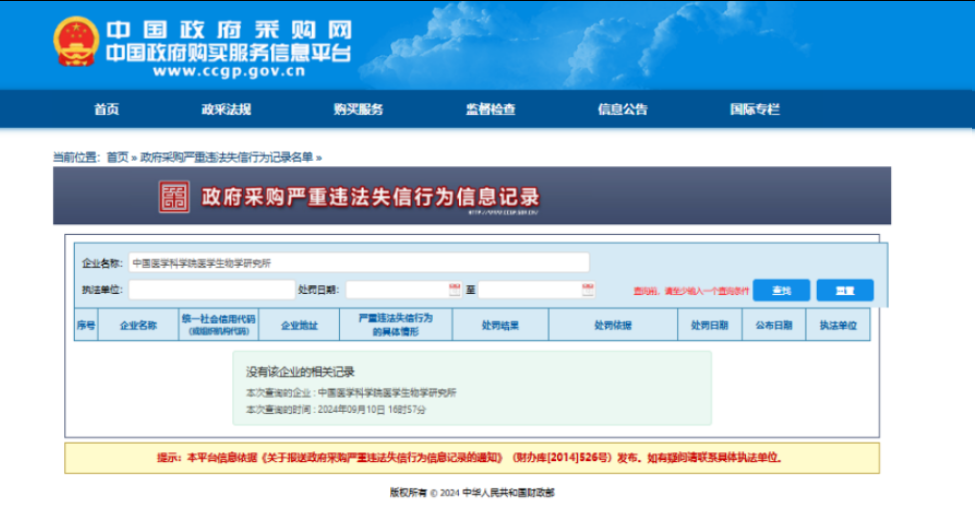Click the 序号 column header
The width and height of the screenshot is (975, 509).
[86, 325]
